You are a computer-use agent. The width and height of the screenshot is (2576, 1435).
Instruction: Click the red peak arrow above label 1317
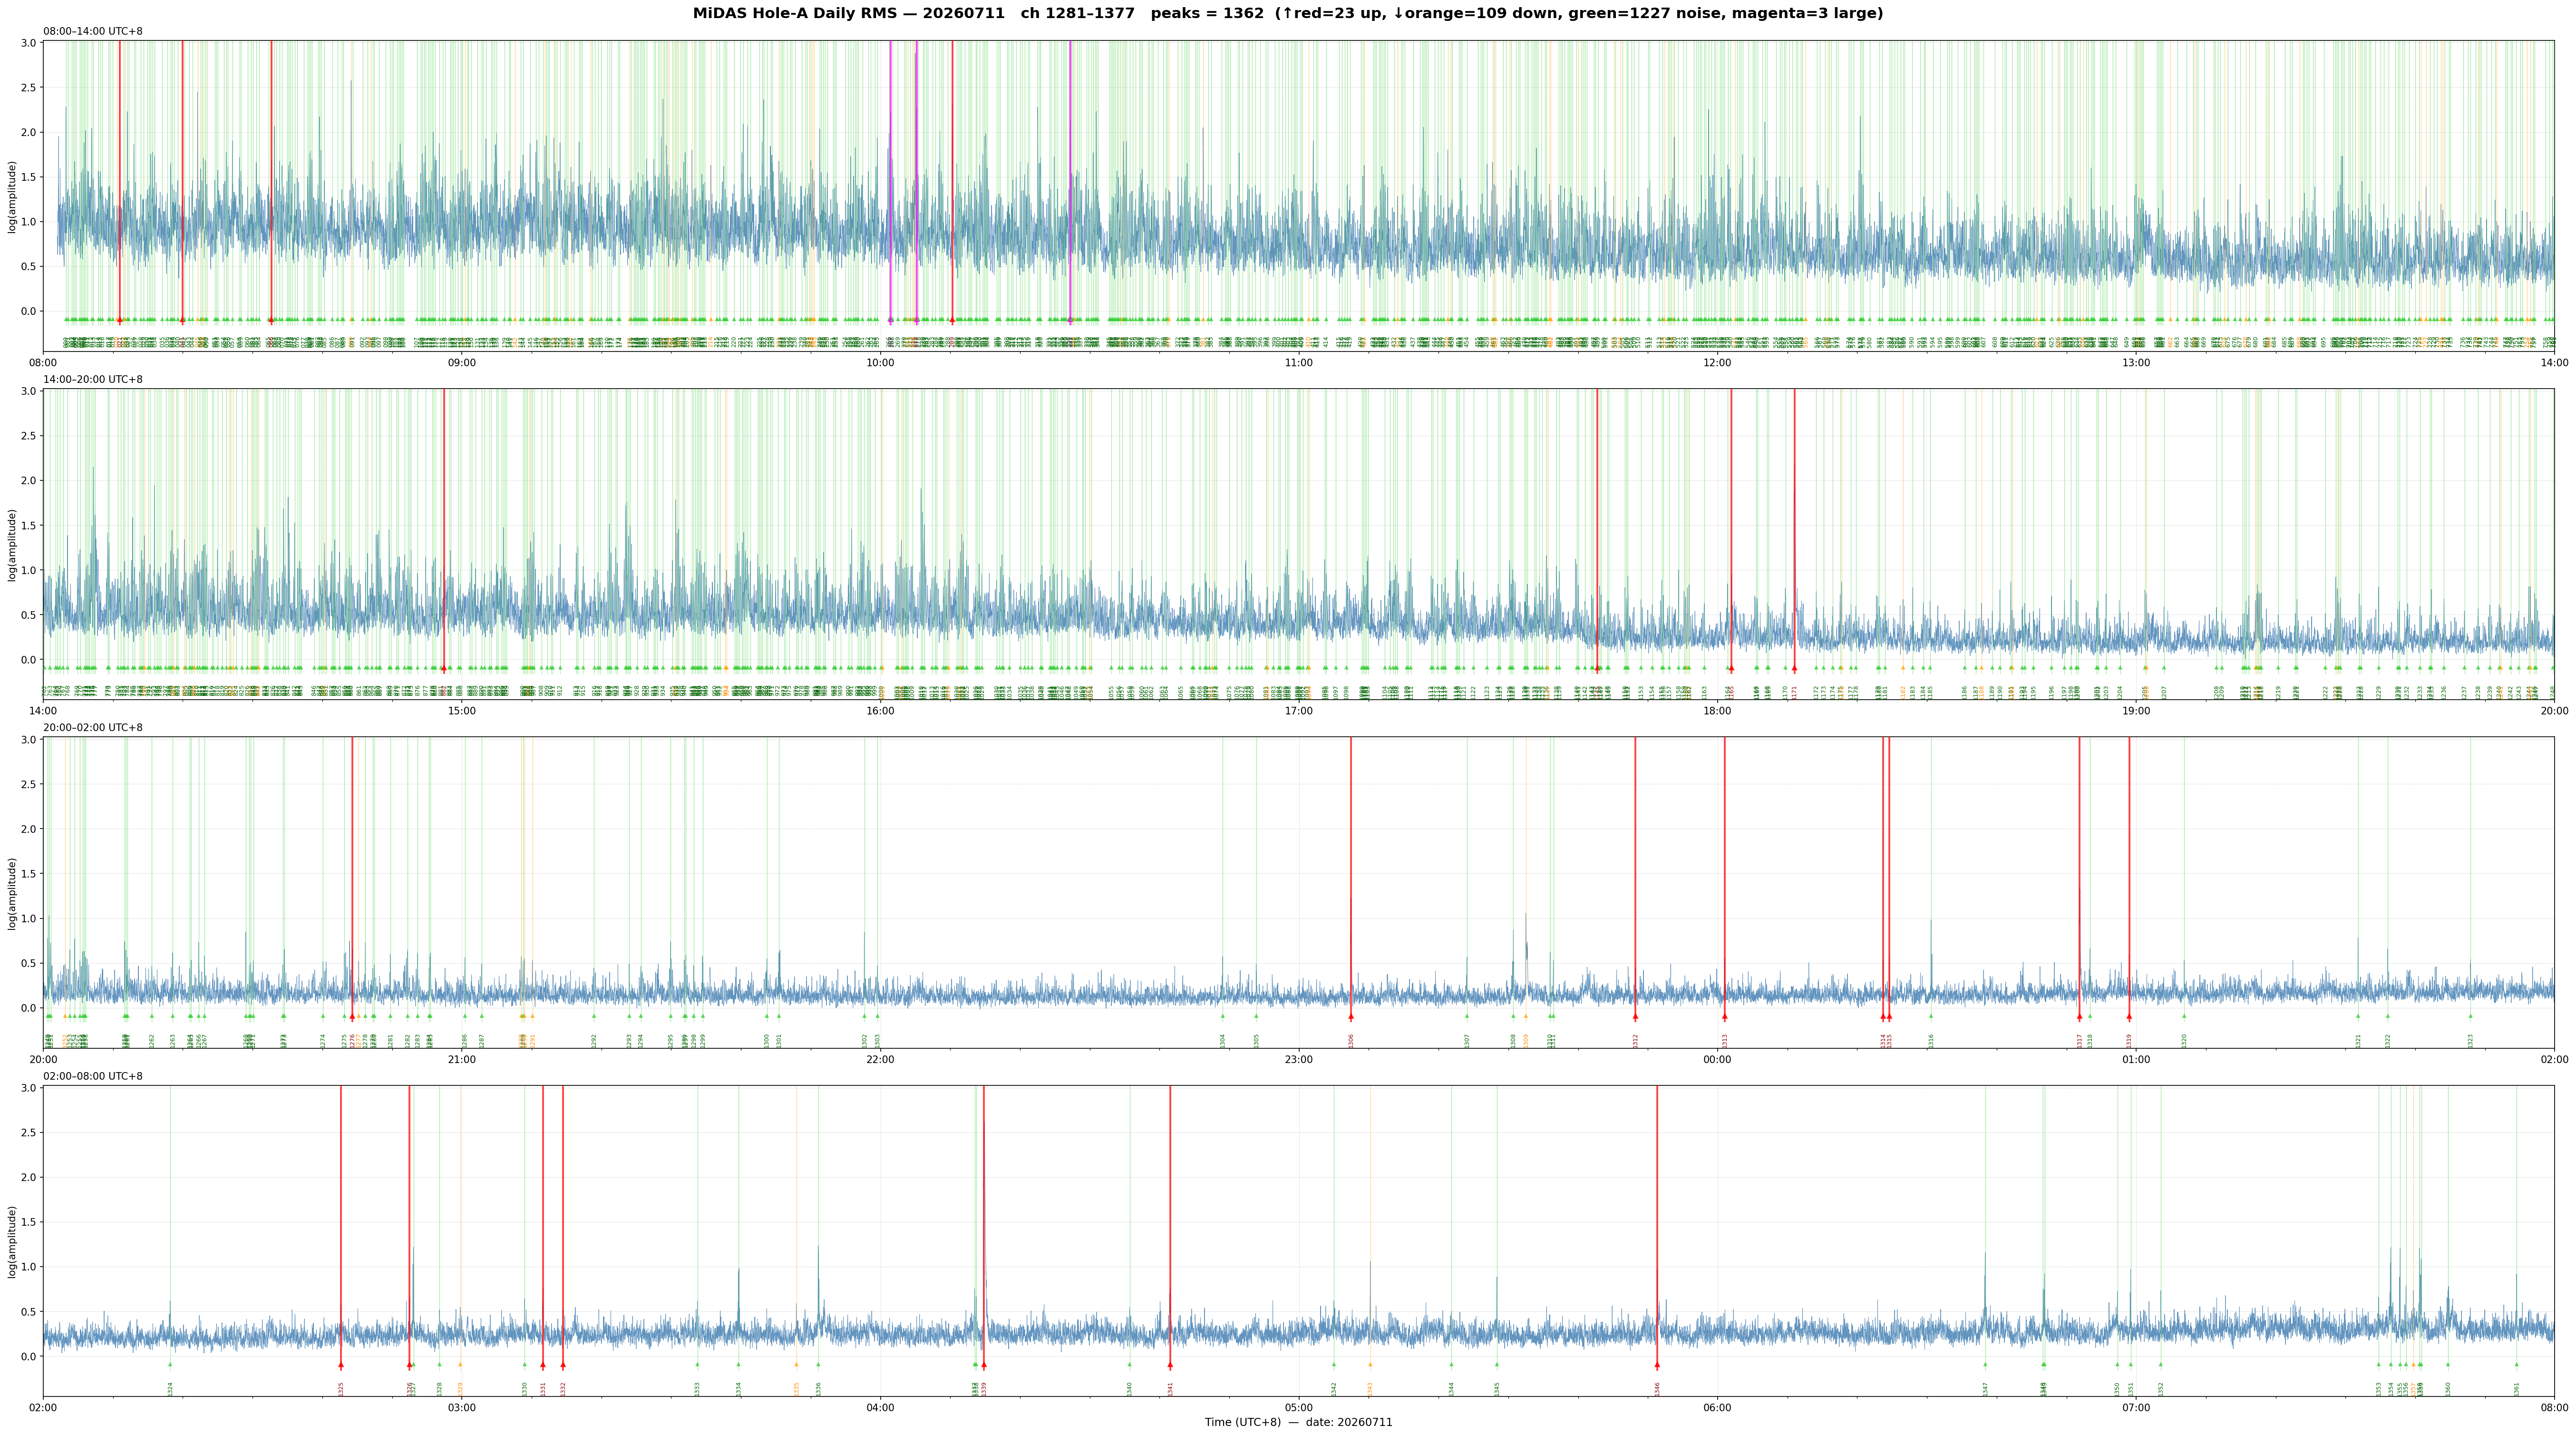point(2079,1016)
